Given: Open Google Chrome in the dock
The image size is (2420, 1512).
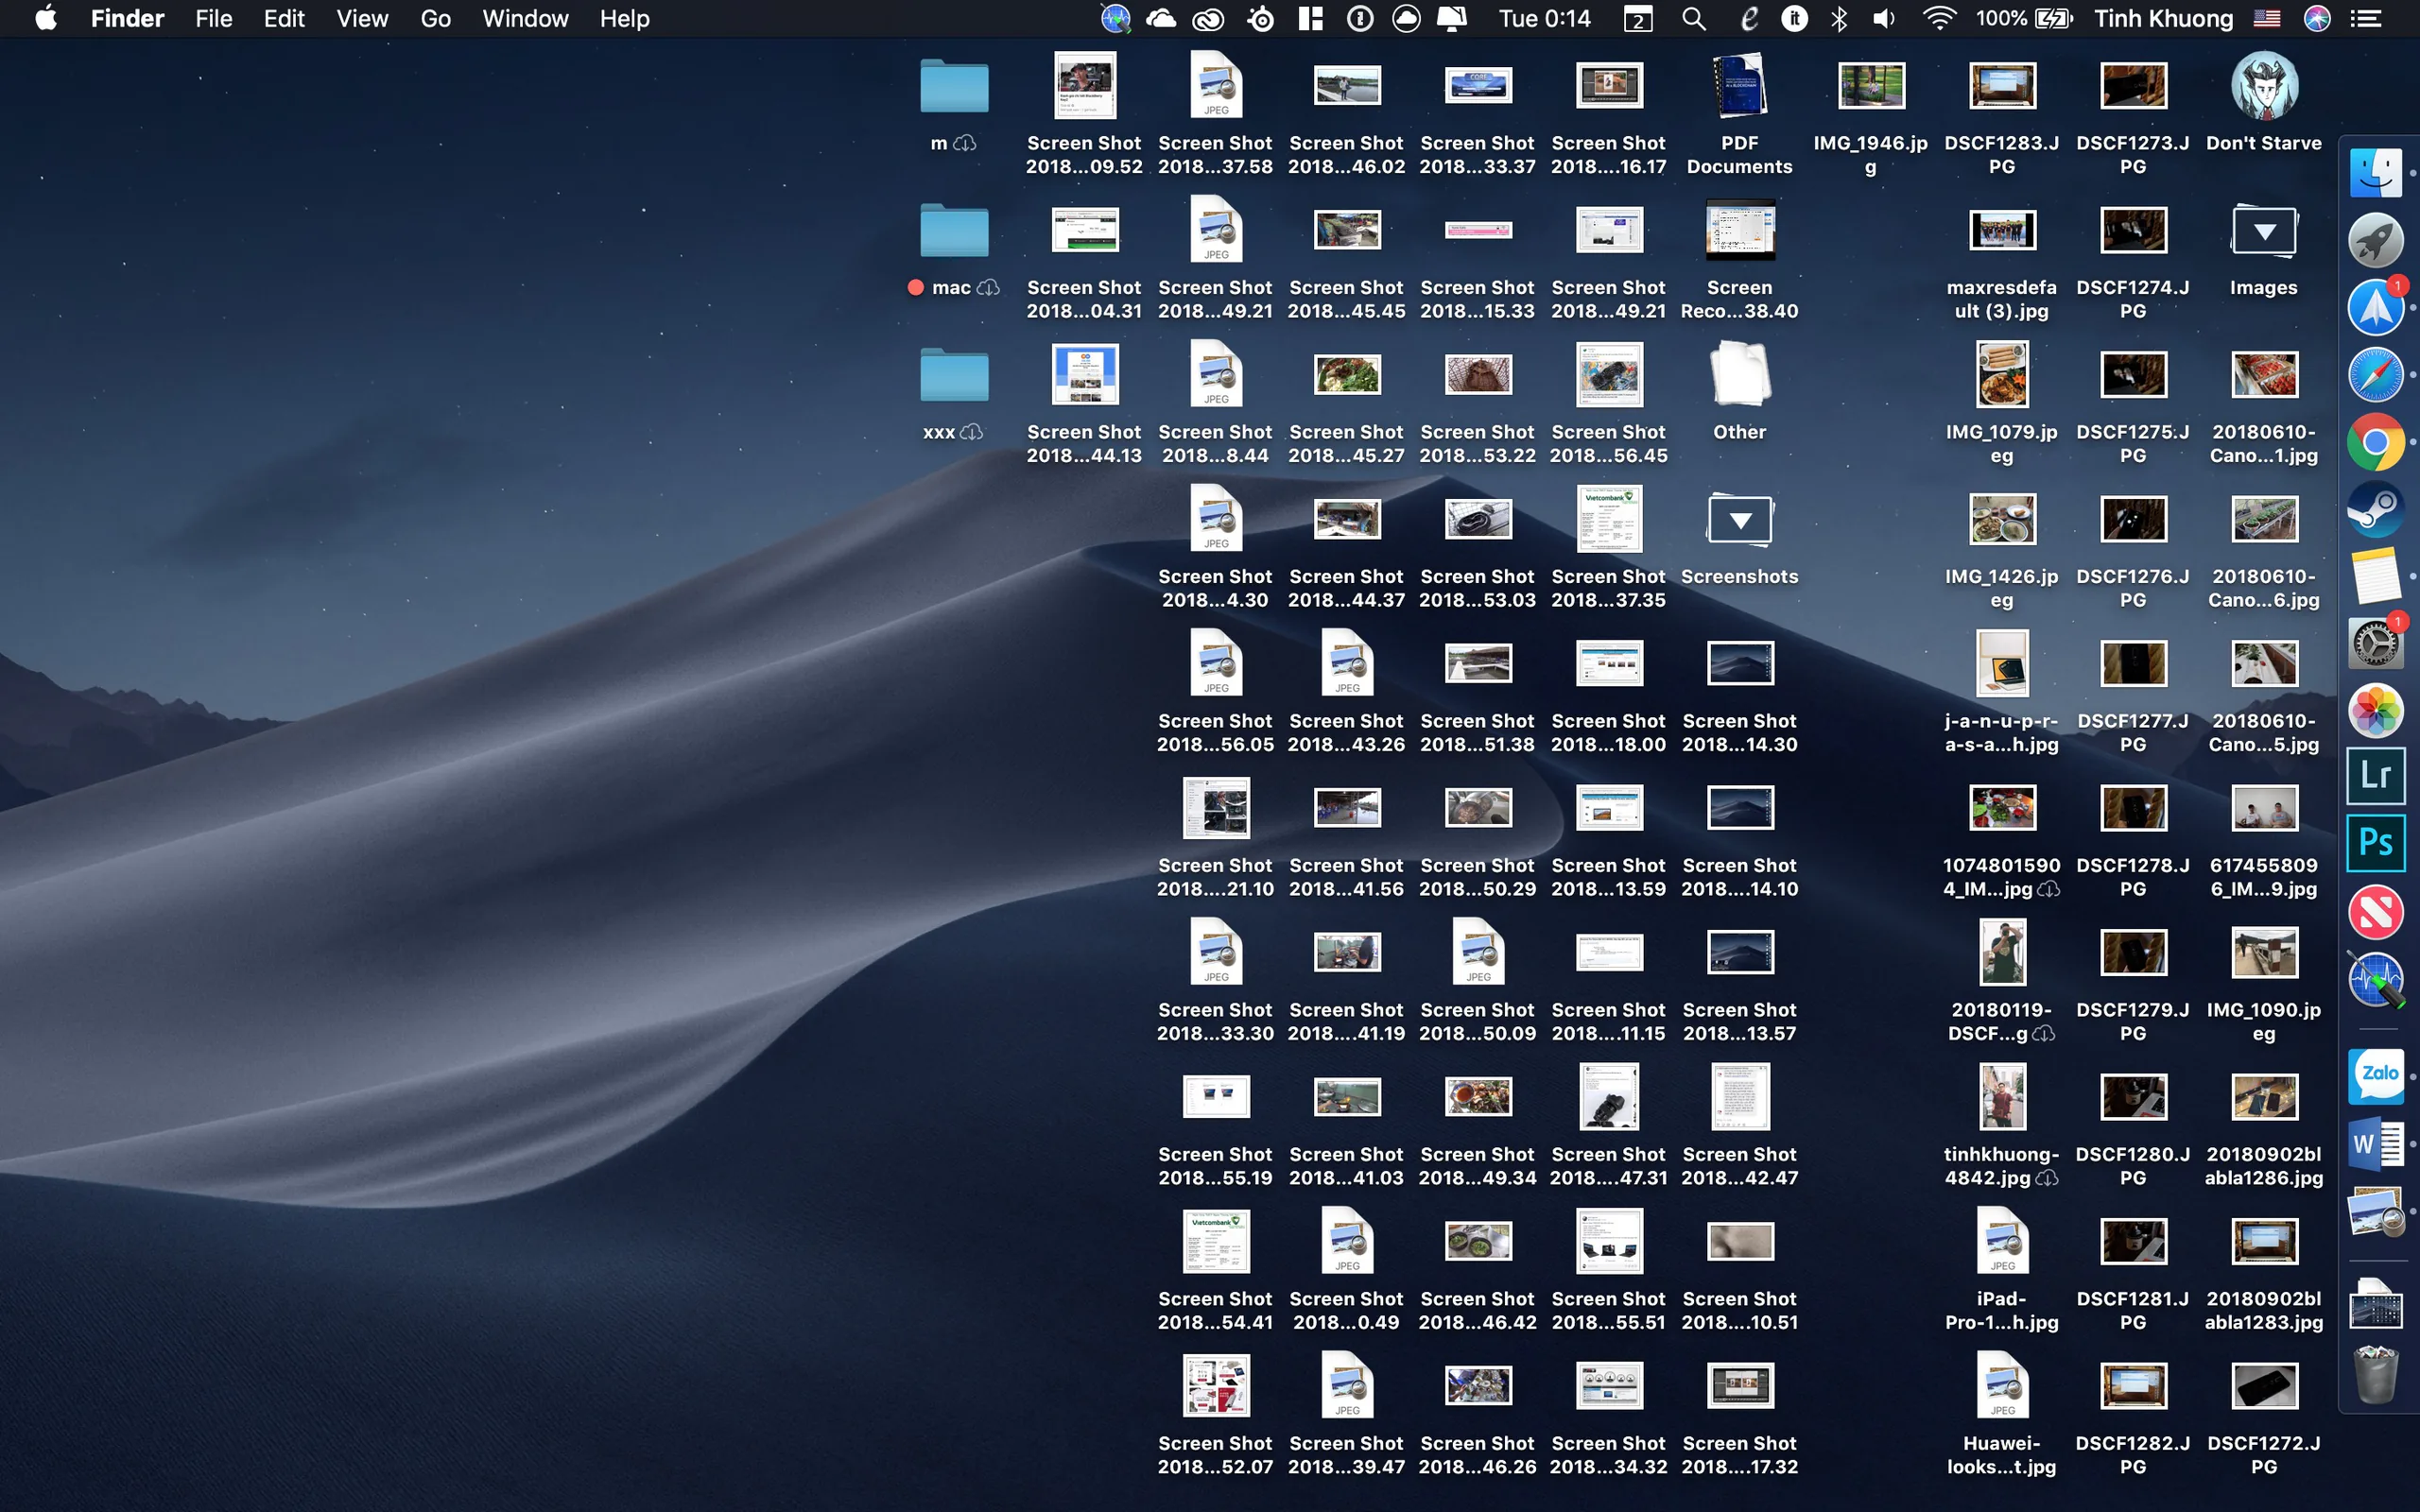Looking at the screenshot, I should tap(2376, 442).
